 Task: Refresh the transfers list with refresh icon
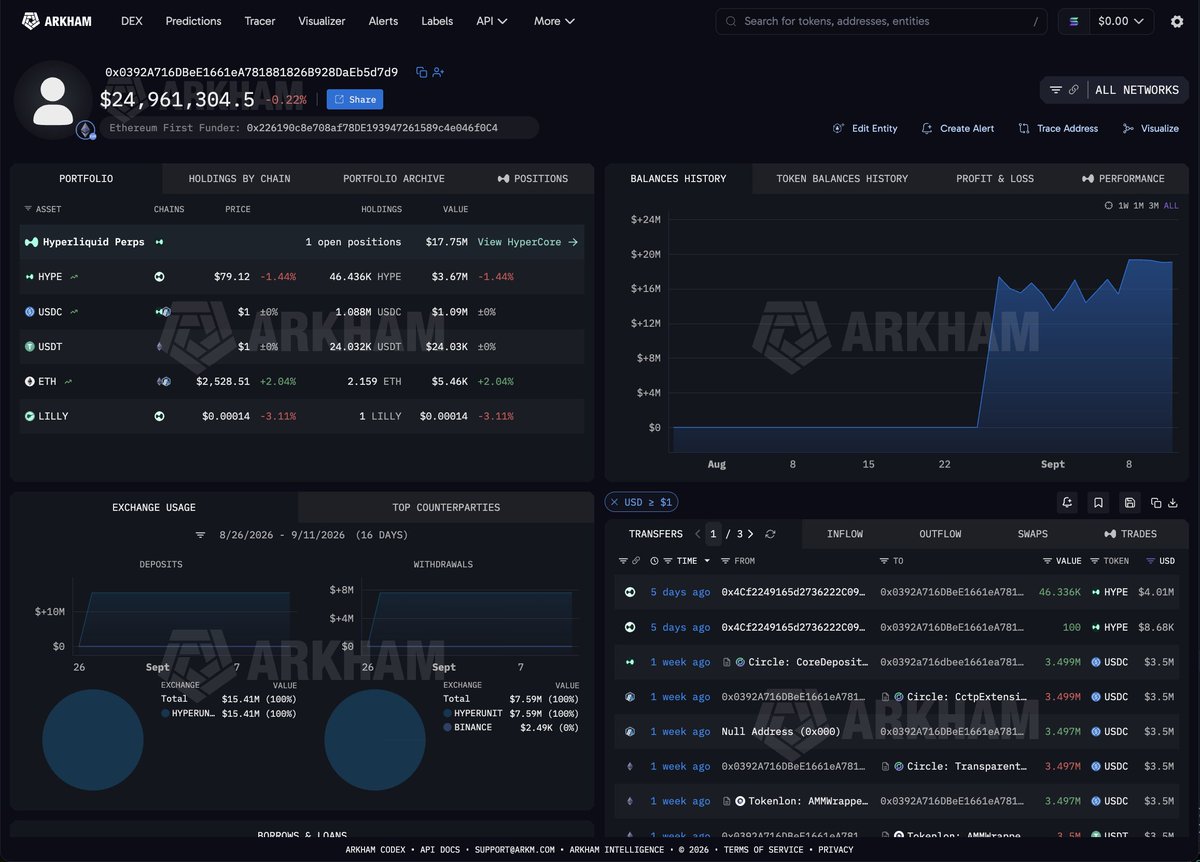770,534
